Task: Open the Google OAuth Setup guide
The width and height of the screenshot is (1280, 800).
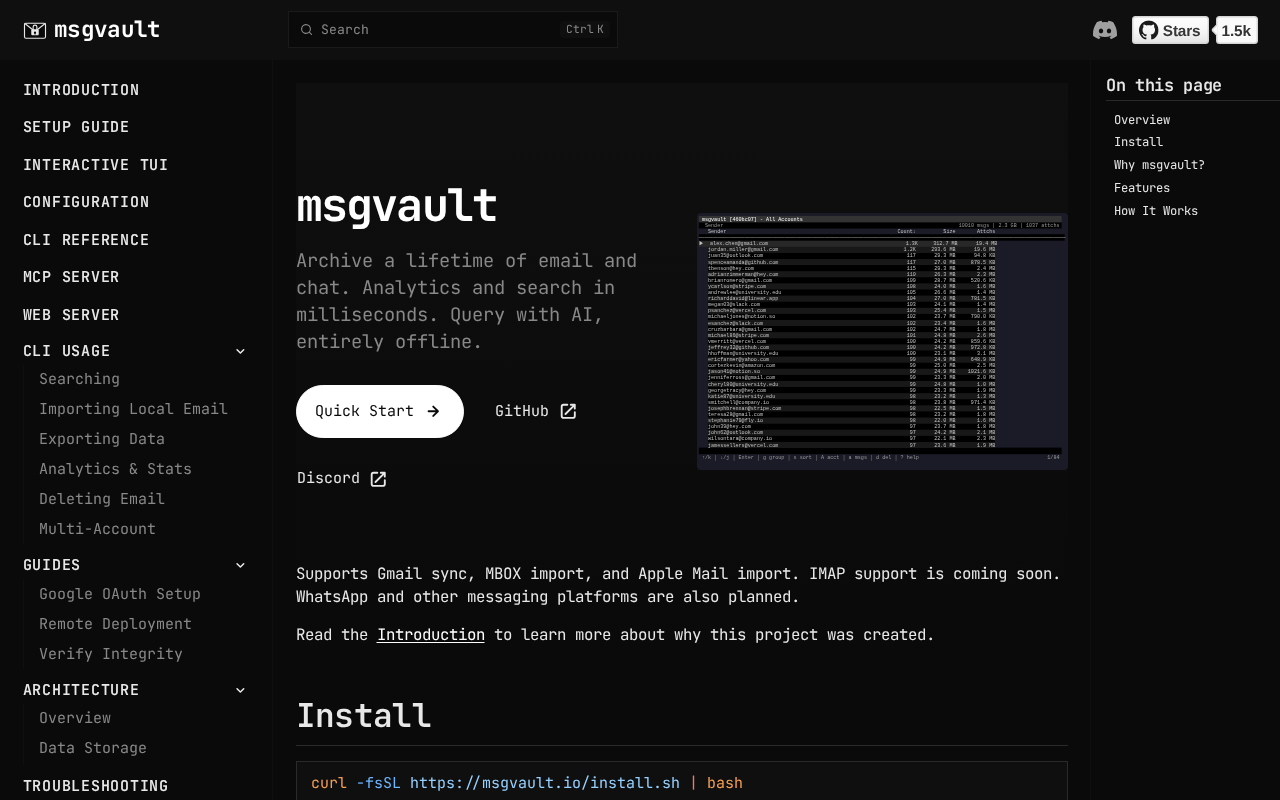Action: 120,594
